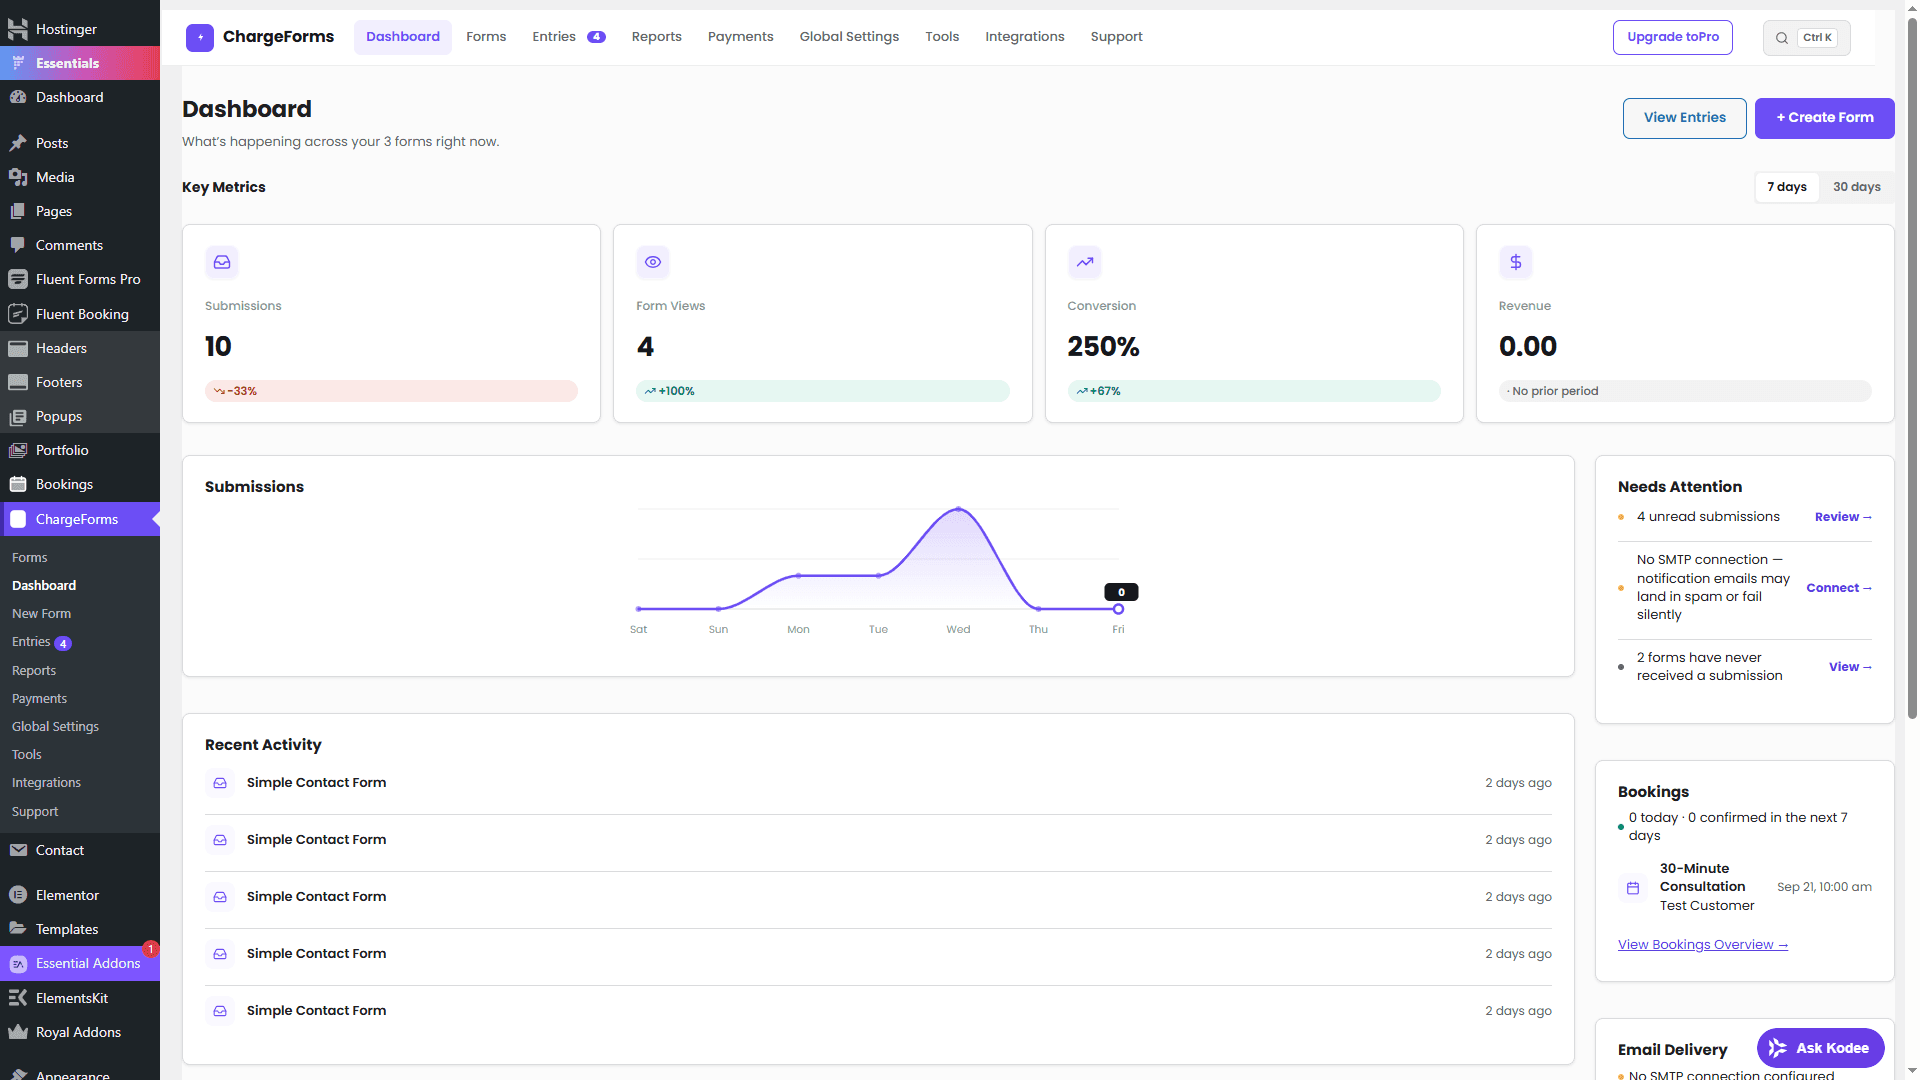Image resolution: width=1920 pixels, height=1080 pixels.
Task: Click Review link for unread submissions
Action: point(1843,517)
